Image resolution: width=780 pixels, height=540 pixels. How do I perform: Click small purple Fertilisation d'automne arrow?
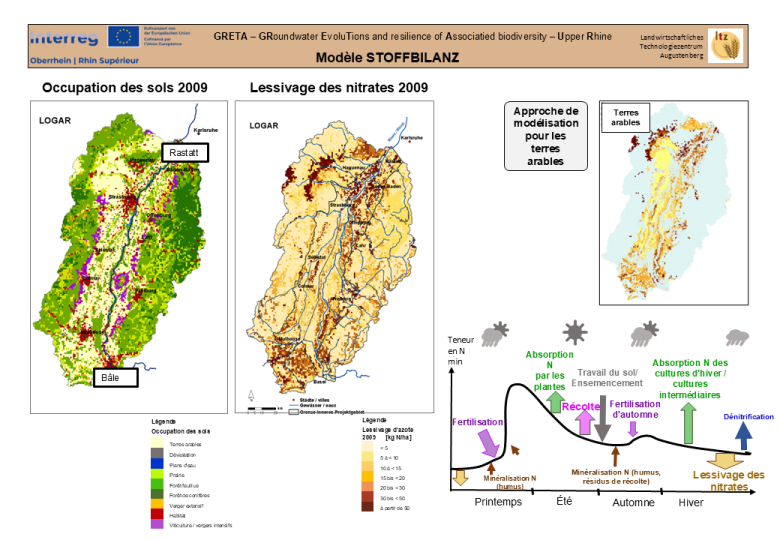(633, 429)
